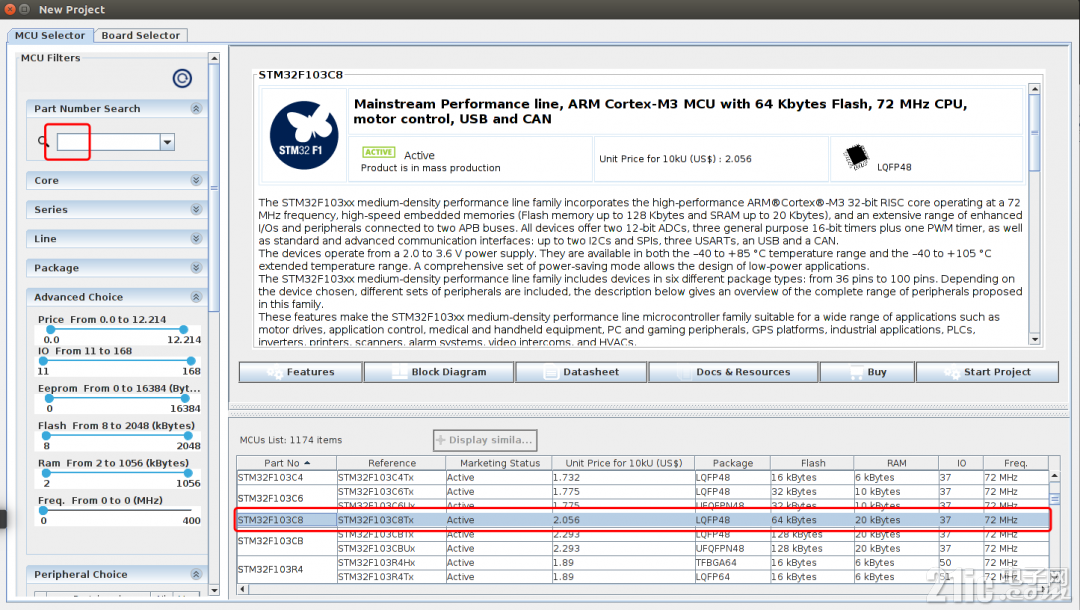The image size is (1080, 610).
Task: Click the MCU Filters panel scroll-up arrow
Action: click(214, 59)
